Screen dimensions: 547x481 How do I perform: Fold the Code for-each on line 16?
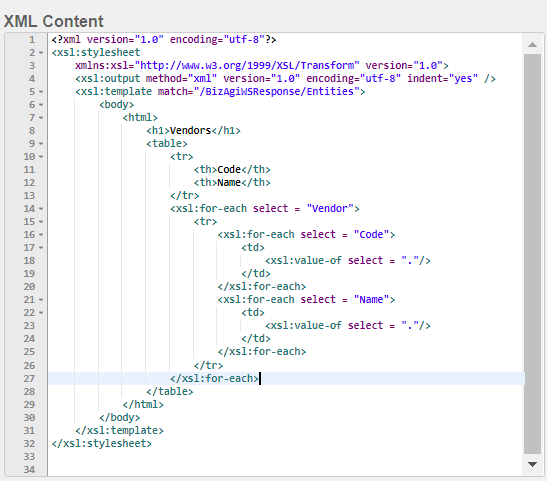(x=41, y=235)
